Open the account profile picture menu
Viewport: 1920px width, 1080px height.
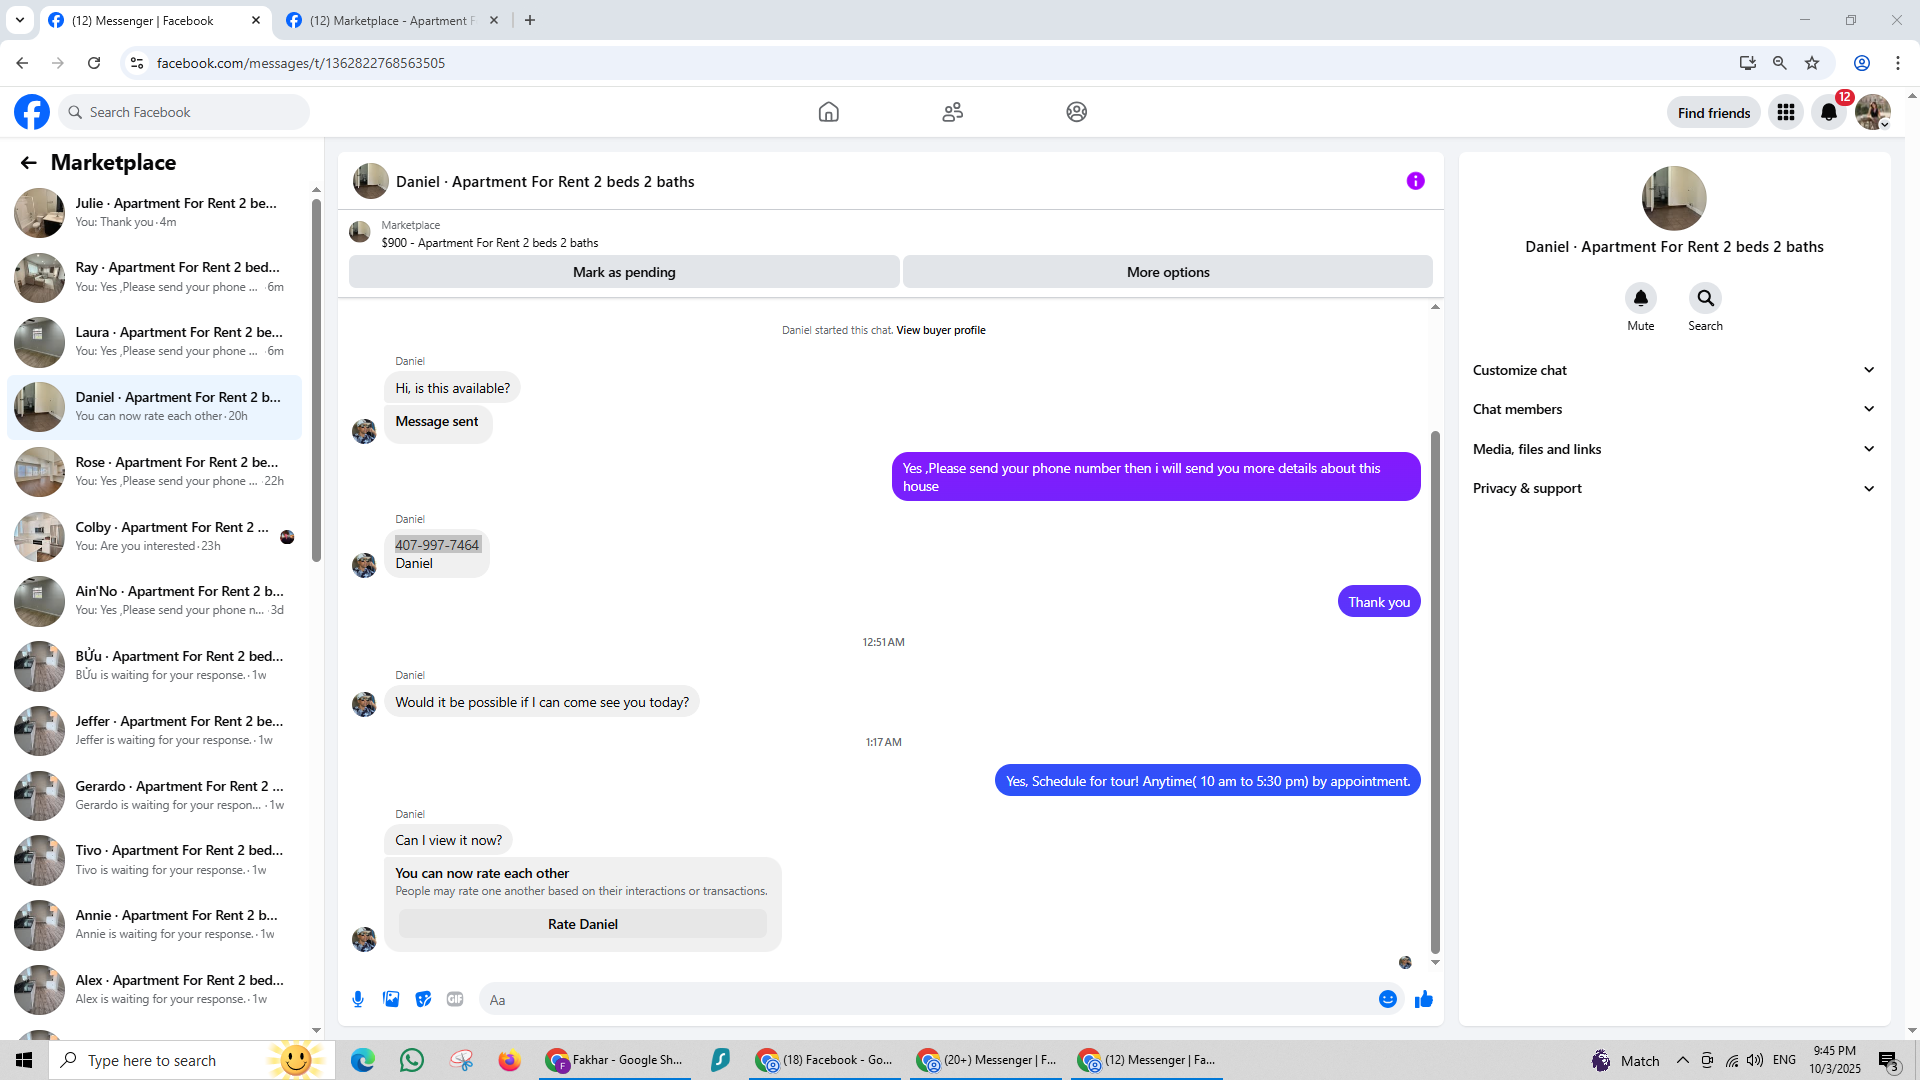click(1873, 113)
